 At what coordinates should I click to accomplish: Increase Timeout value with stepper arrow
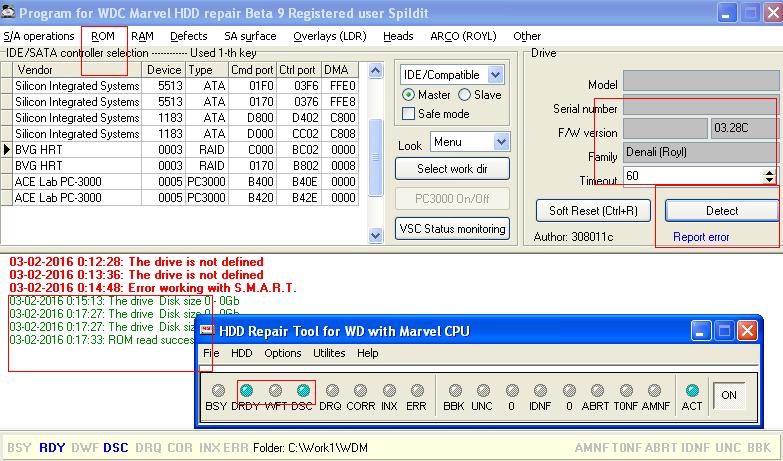coord(769,171)
